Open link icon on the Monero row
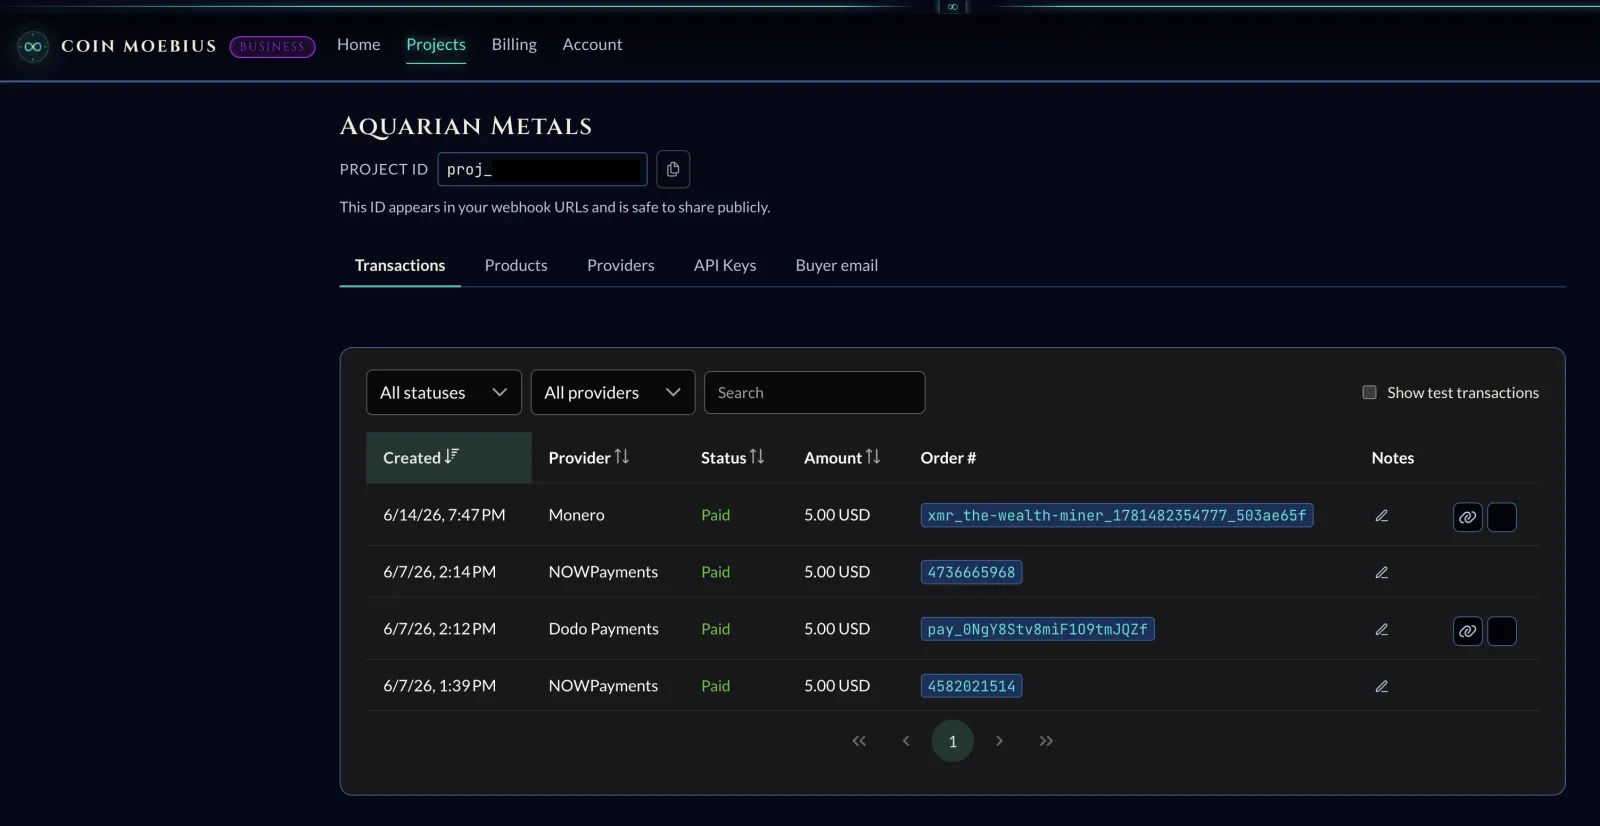This screenshot has height=826, width=1600. click(x=1467, y=517)
